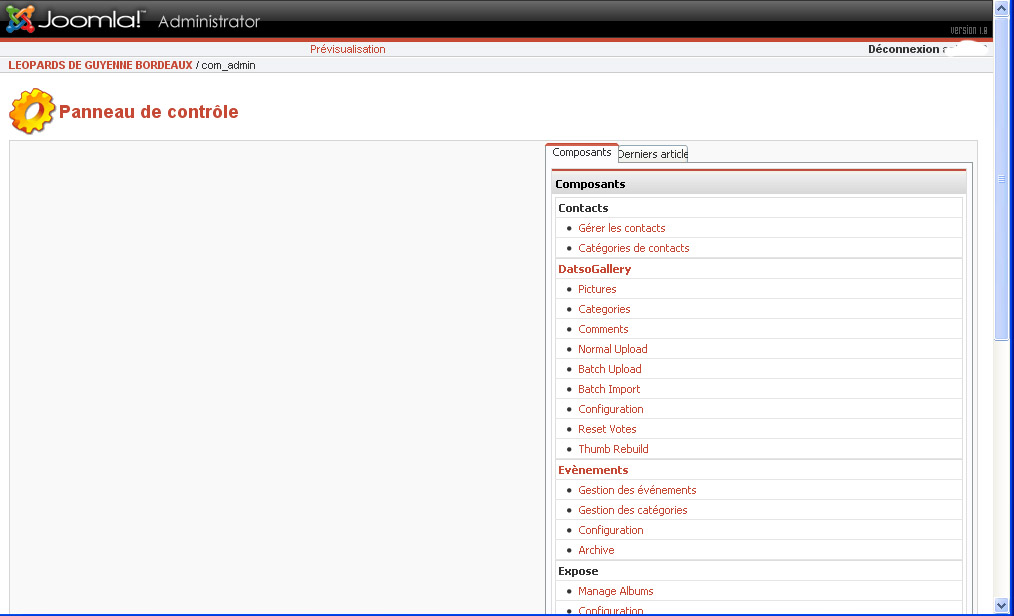The width and height of the screenshot is (1014, 616).
Task: Open DatsoGallery Comments
Action: pos(603,329)
